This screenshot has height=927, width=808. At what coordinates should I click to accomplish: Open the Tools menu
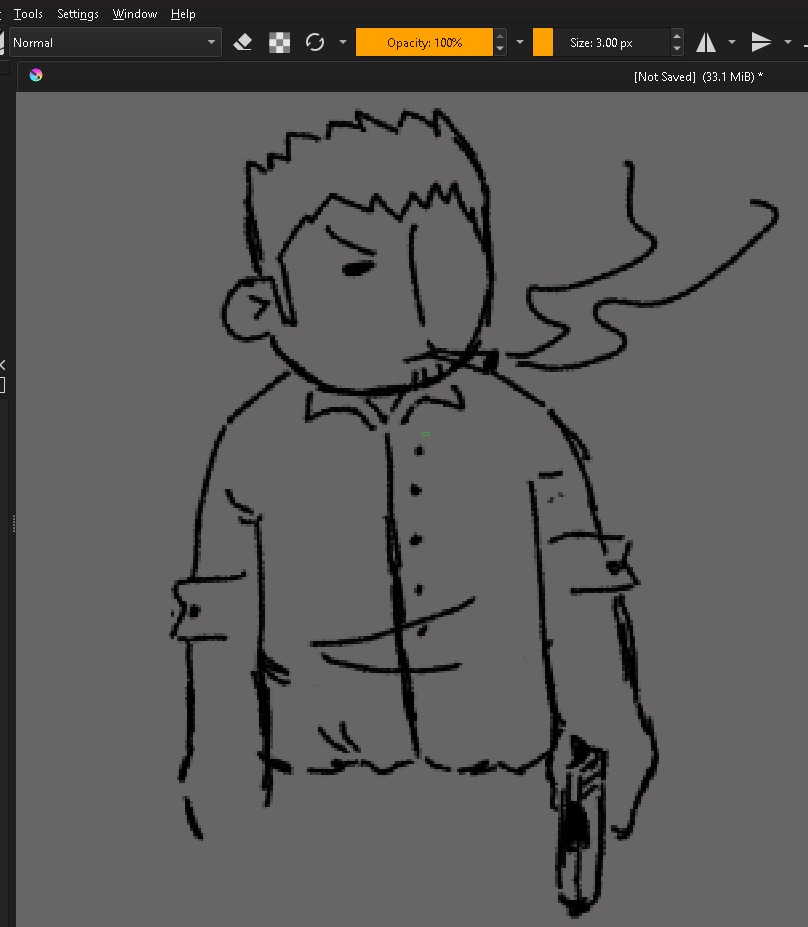[28, 14]
